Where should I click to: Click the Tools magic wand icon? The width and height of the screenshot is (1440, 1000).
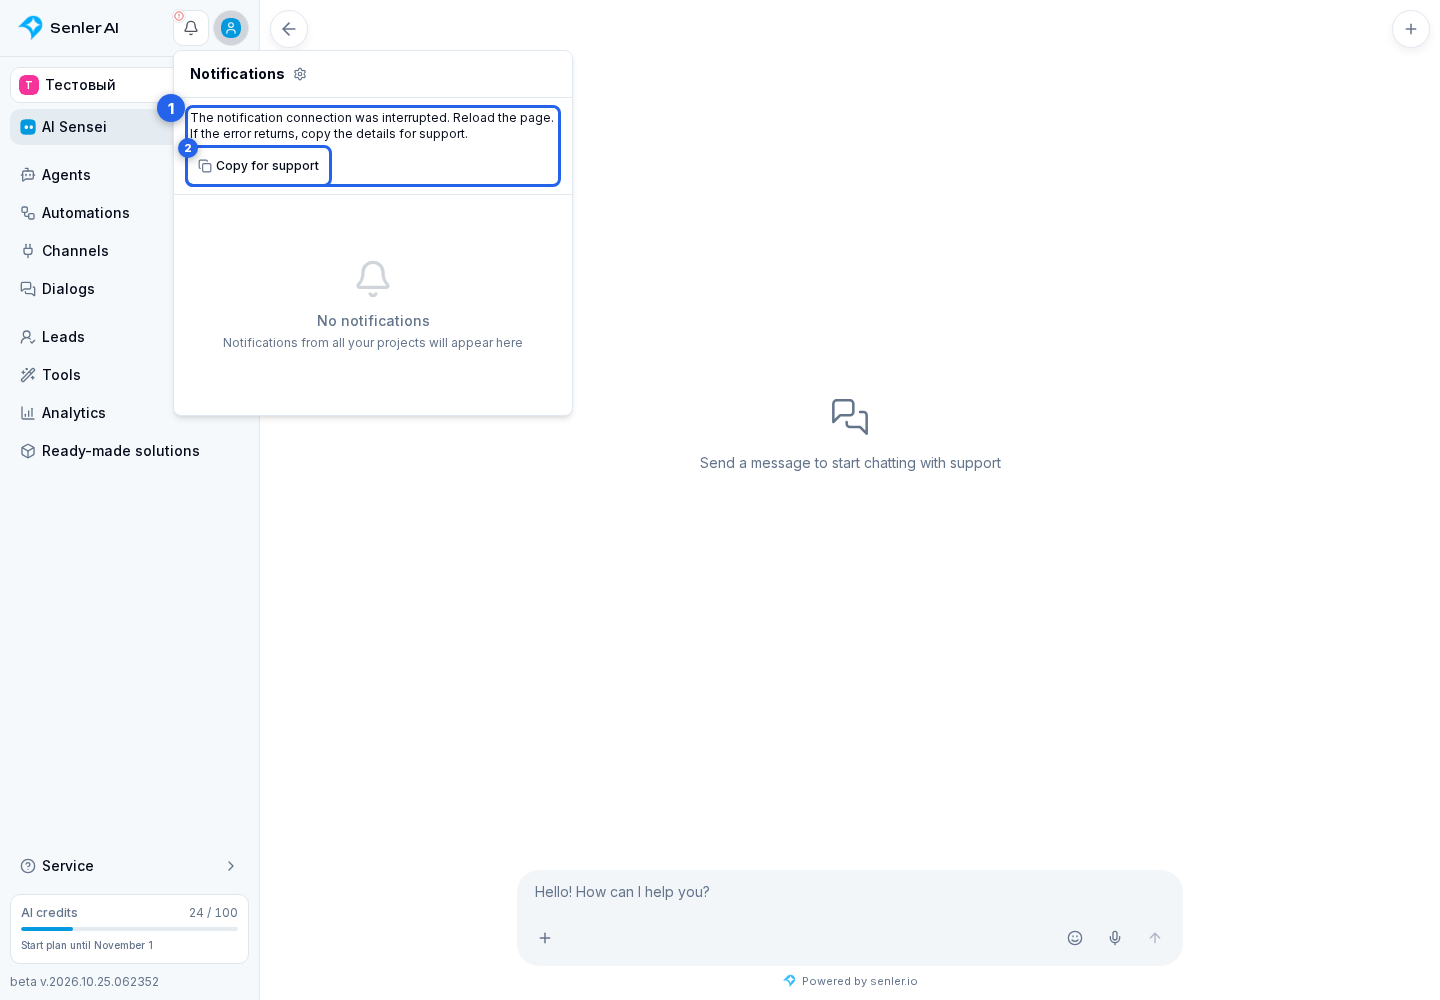click(28, 375)
